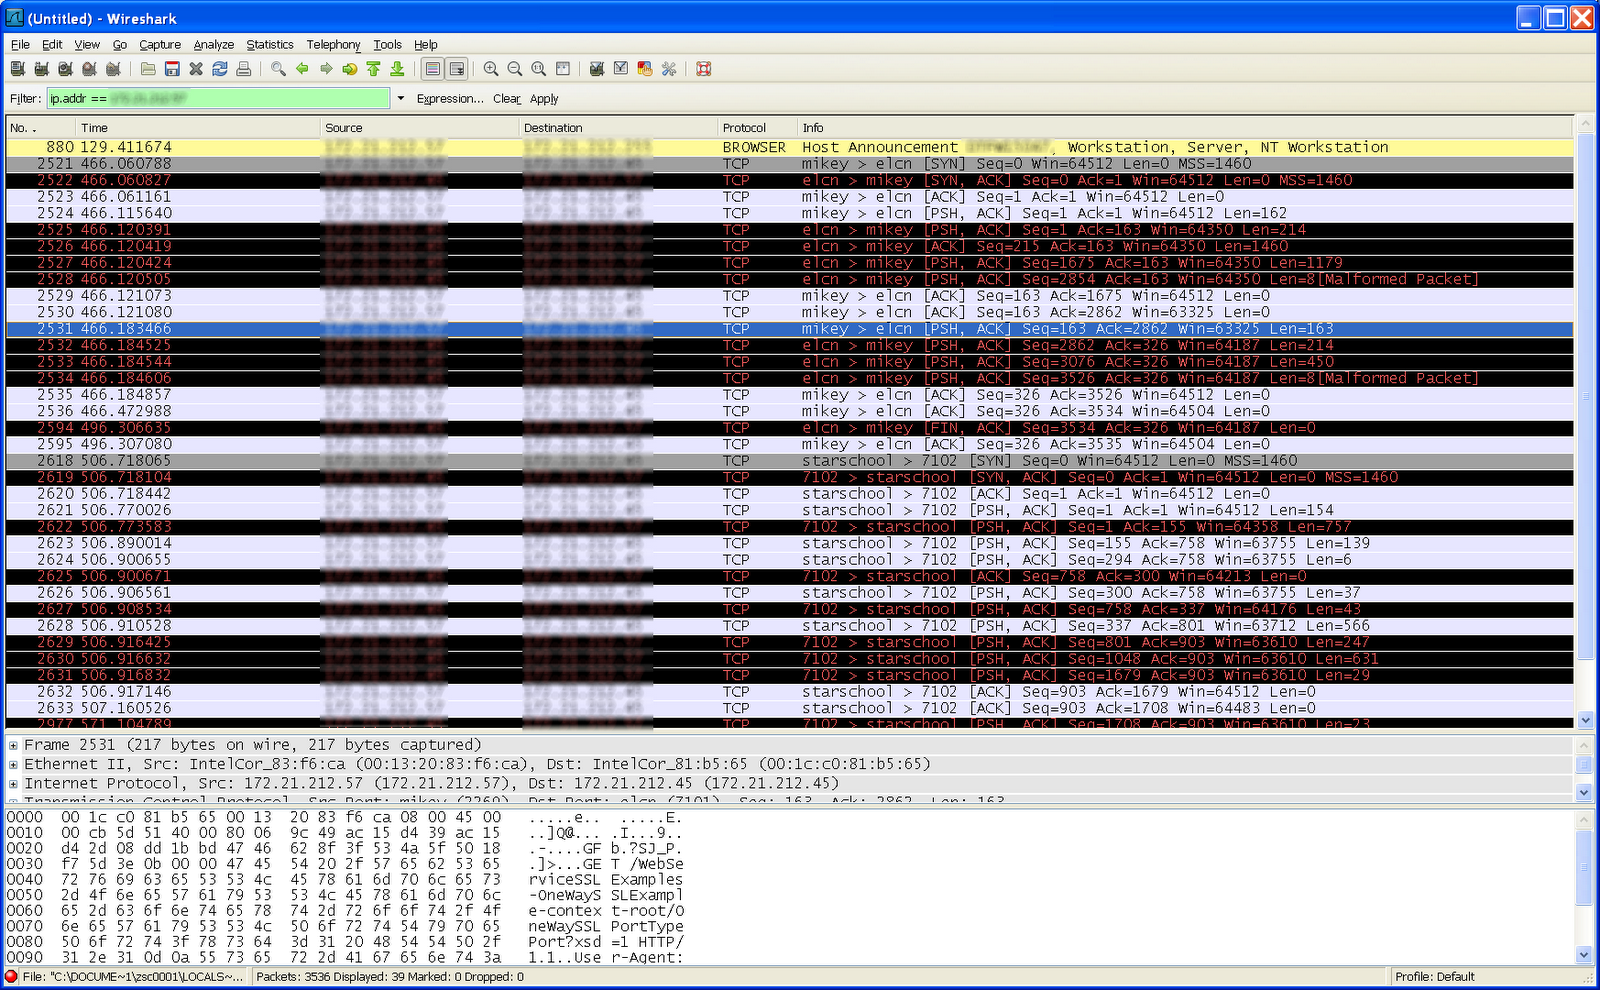Edit display filters icon
Screen dimensions: 1600x990
pos(621,69)
